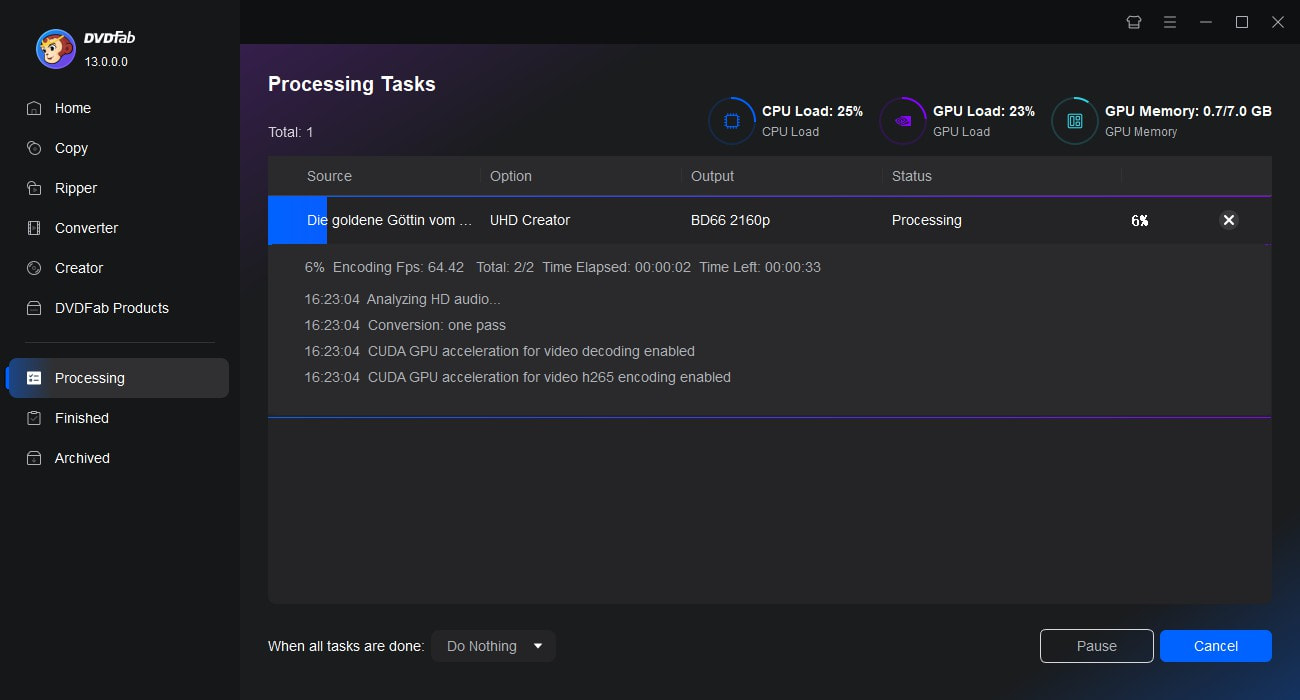Click the CPU Load indicator icon
This screenshot has height=700, width=1300.
click(731, 120)
